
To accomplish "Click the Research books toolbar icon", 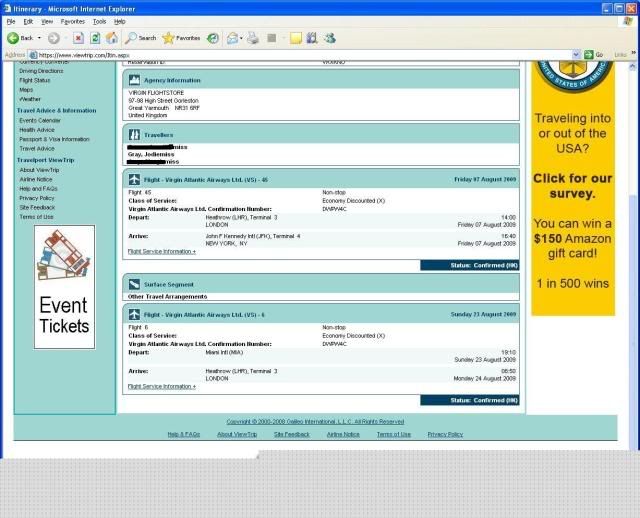I will point(312,38).
